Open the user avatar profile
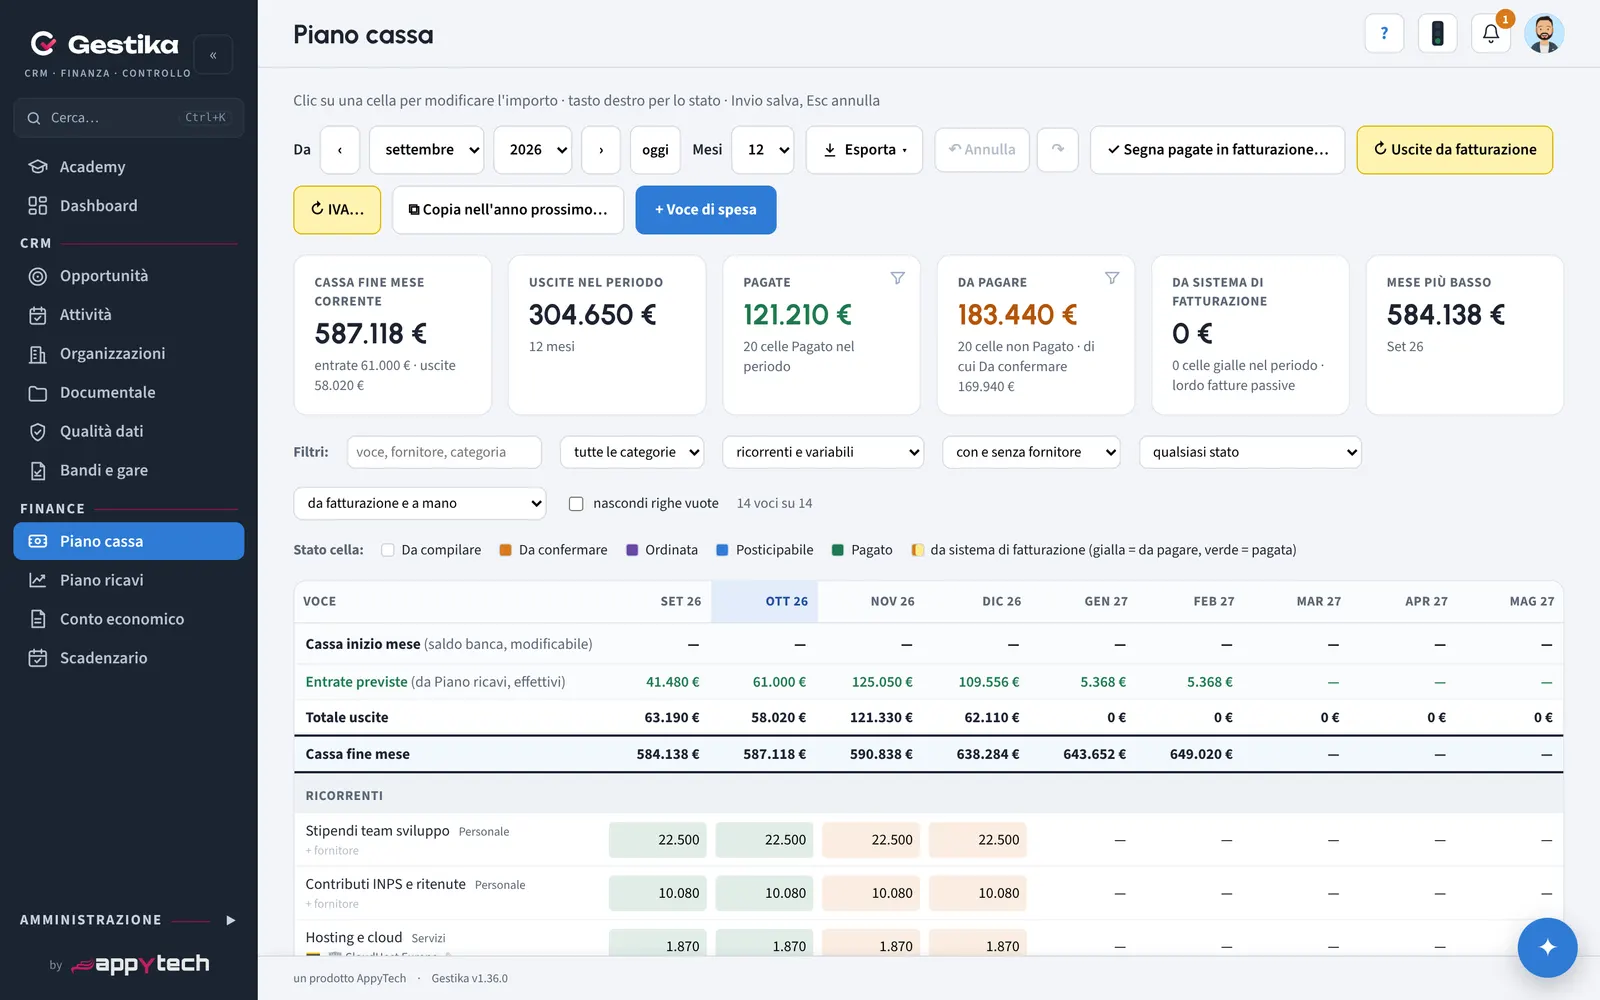 1544,33
